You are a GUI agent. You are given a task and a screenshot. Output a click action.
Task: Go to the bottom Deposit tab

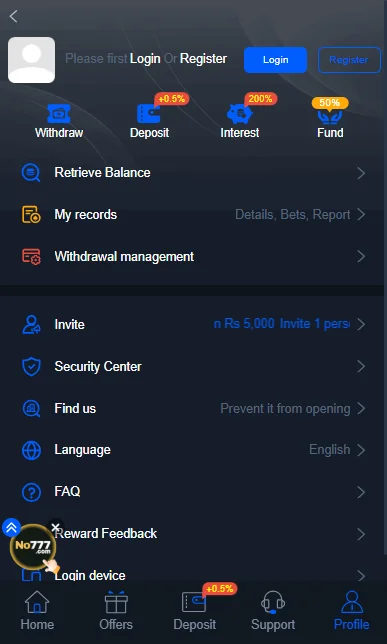194,611
